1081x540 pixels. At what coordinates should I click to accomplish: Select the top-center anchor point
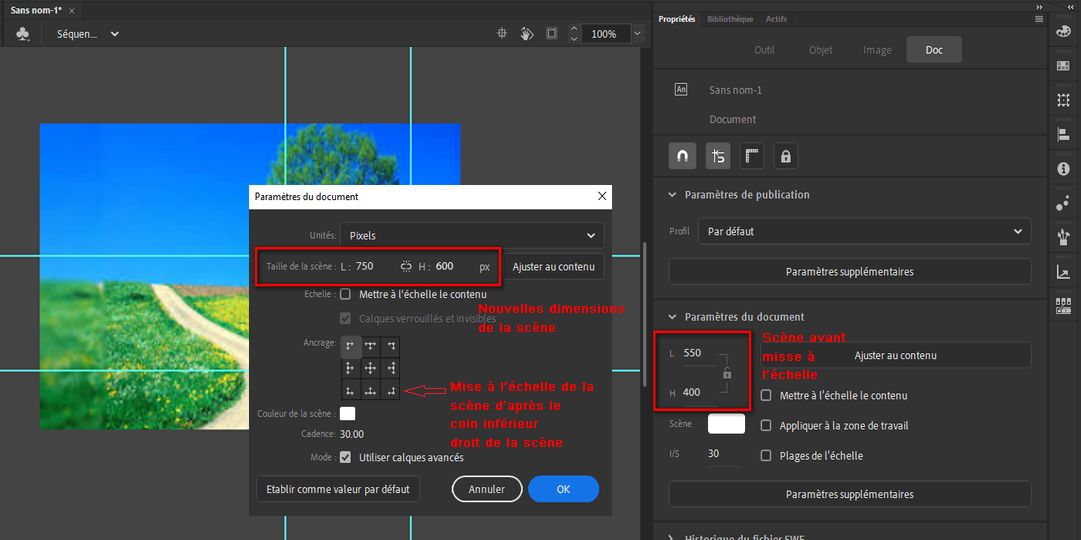coord(371,347)
